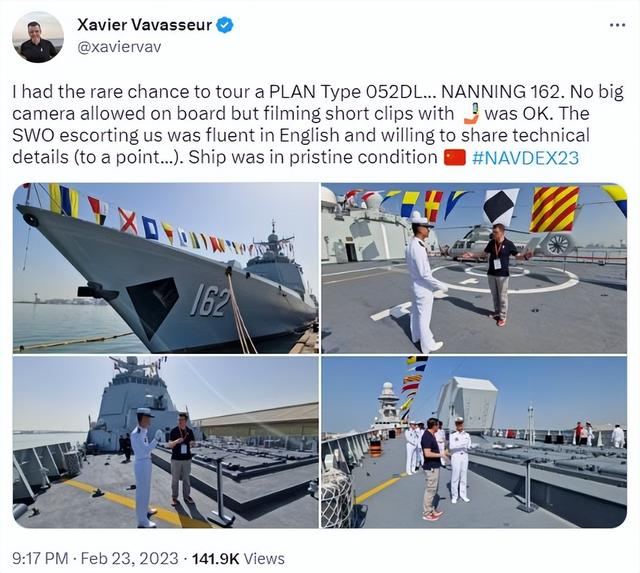Screen dimensions: 640x573
Task: Click the 9:17 PM timestamp
Action: (40, 558)
